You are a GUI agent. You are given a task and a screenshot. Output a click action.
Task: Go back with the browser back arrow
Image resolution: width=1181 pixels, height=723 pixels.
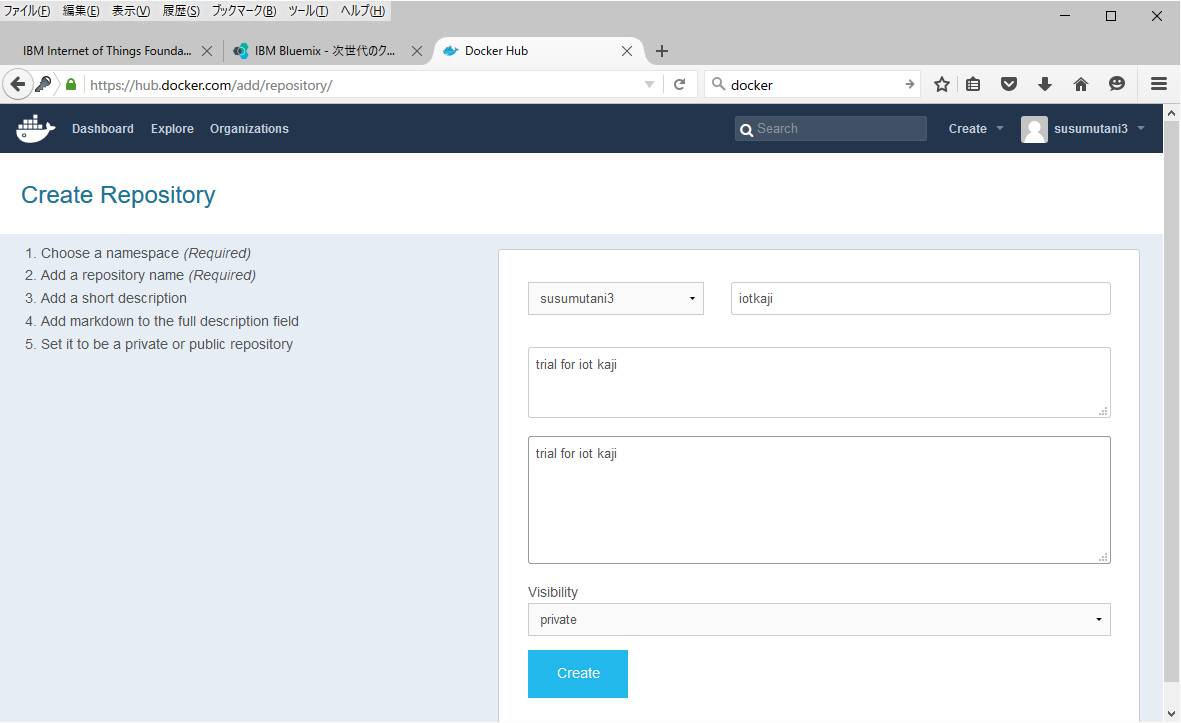pos(17,84)
